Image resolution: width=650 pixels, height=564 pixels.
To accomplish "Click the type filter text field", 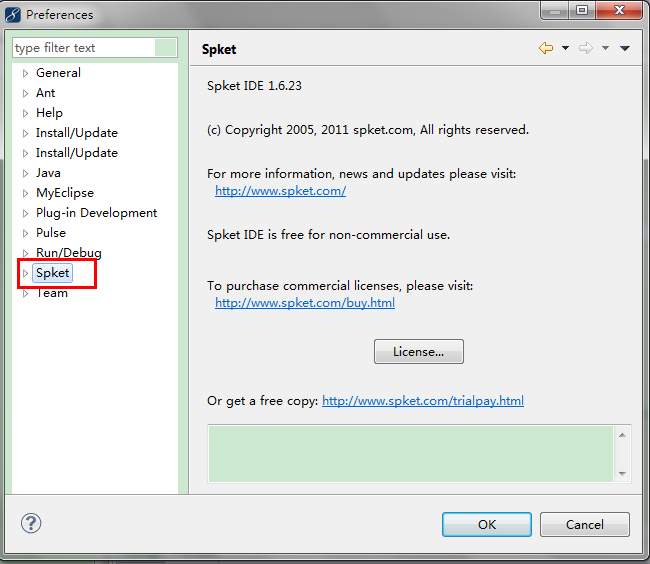I will 95,48.
